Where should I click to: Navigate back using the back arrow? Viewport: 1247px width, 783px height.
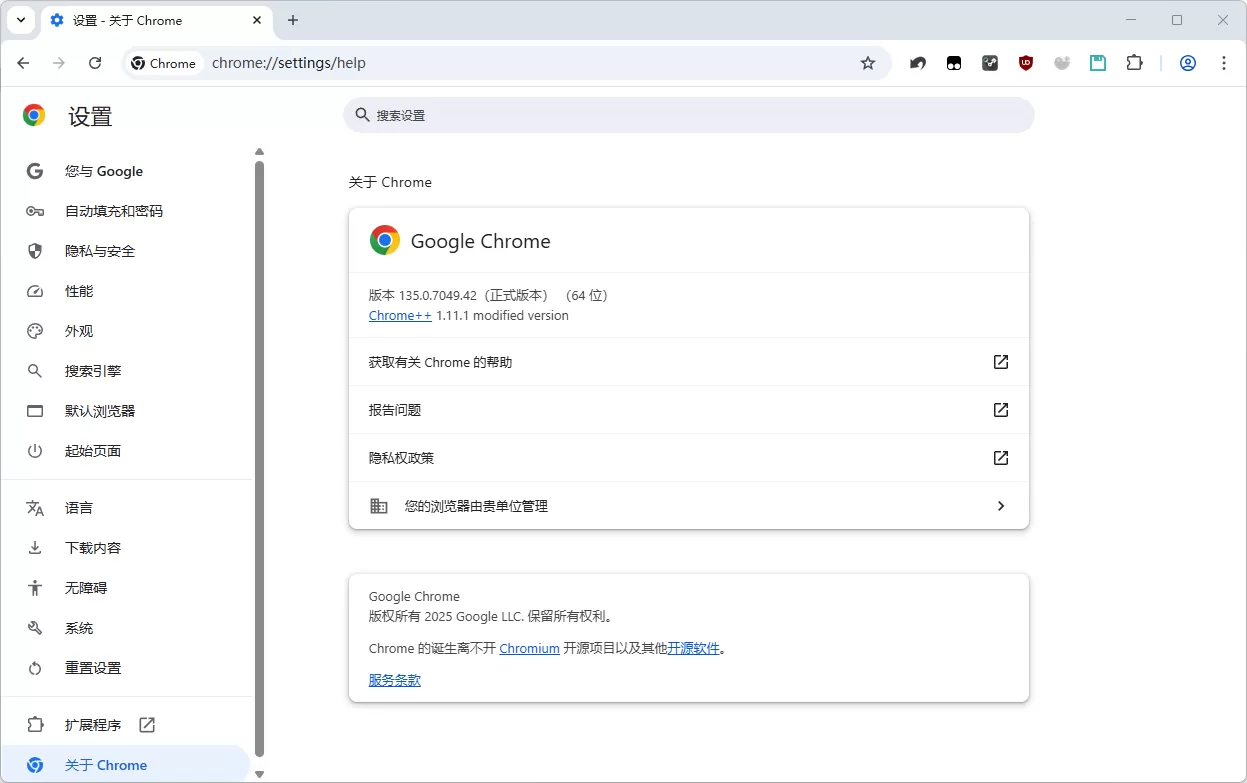click(23, 62)
